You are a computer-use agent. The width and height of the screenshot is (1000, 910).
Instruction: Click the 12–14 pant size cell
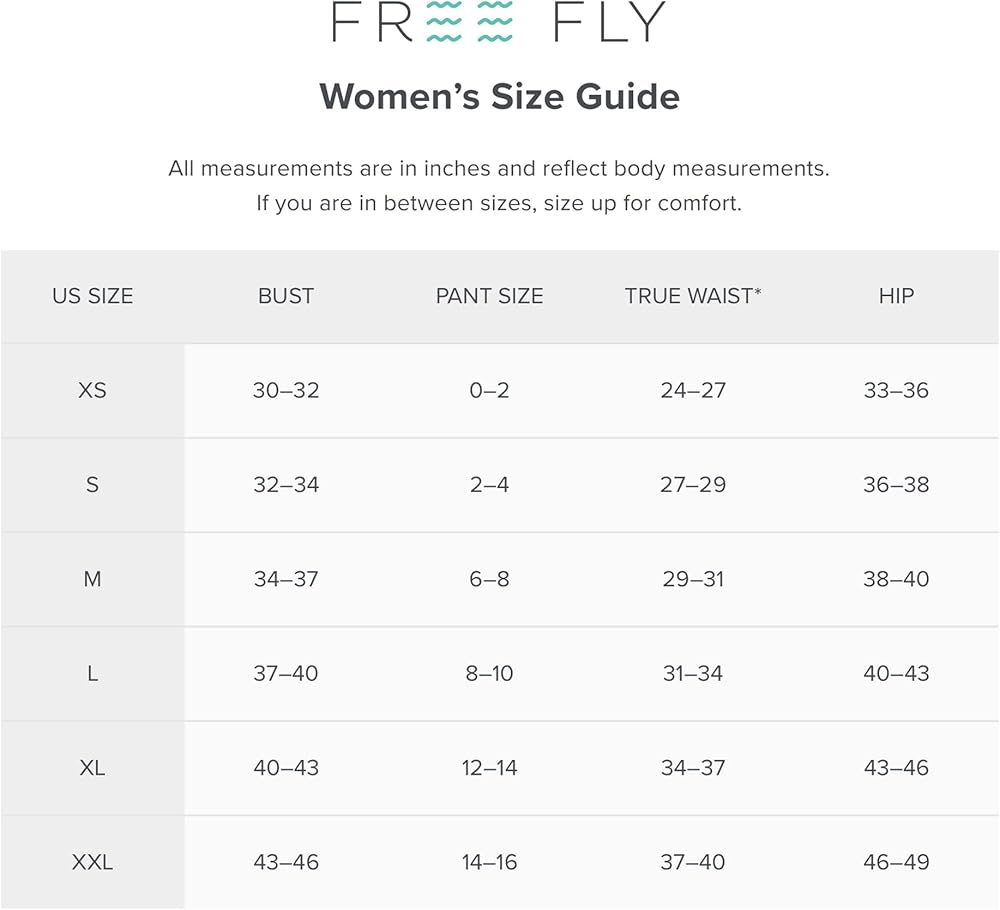489,768
